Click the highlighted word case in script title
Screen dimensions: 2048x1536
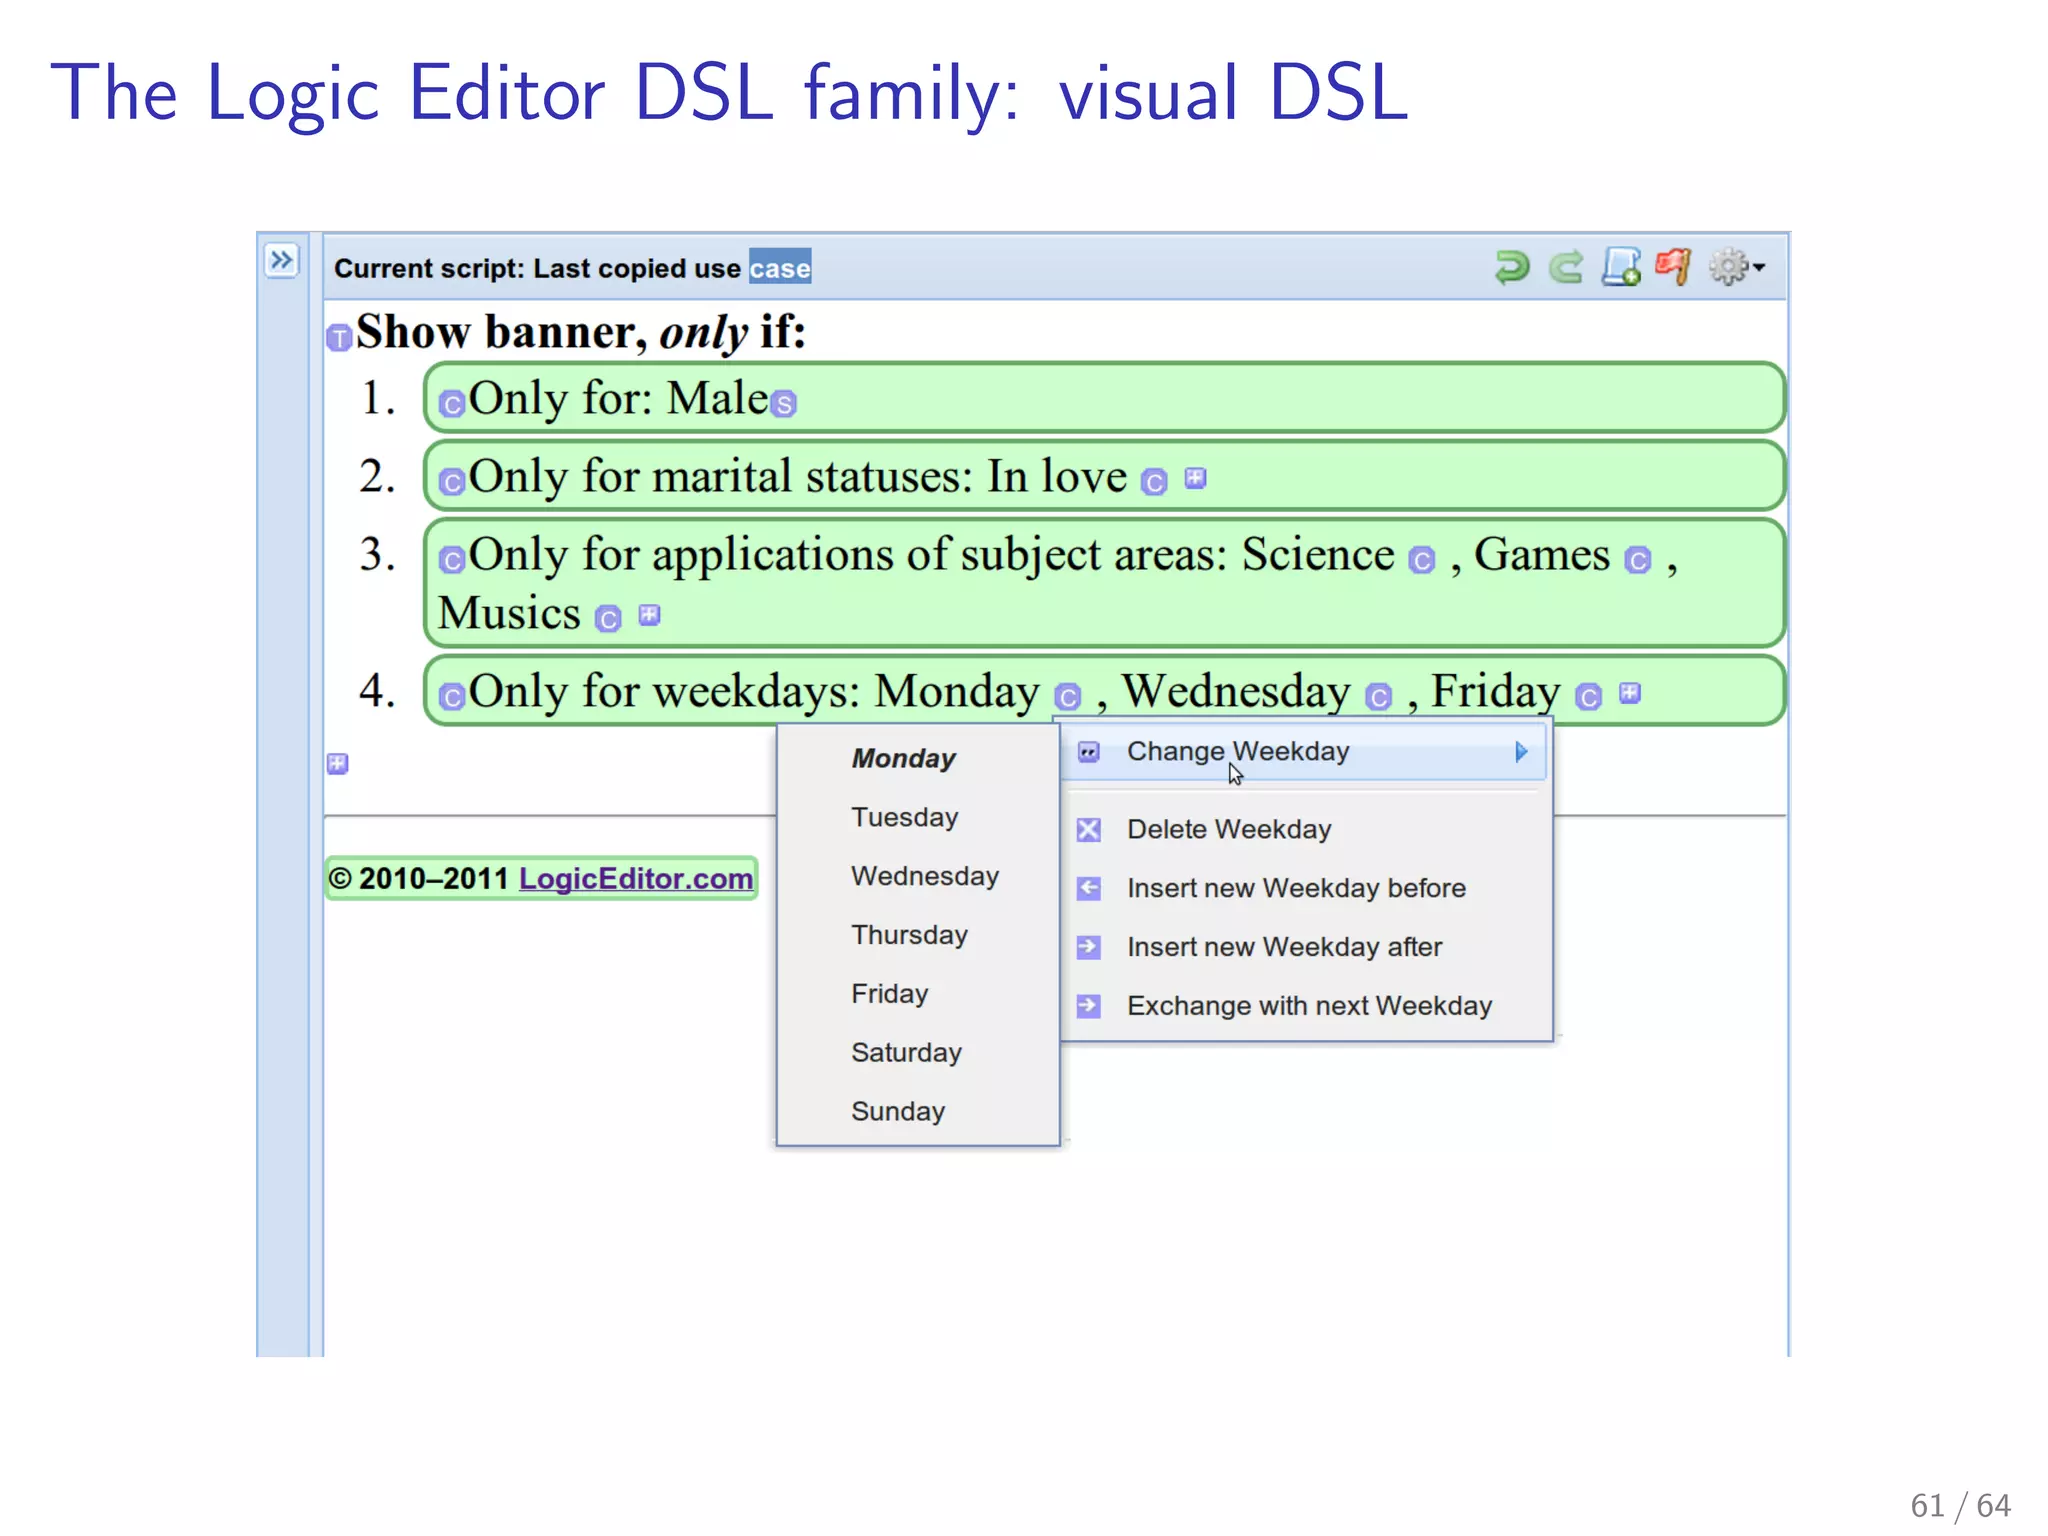coord(780,268)
